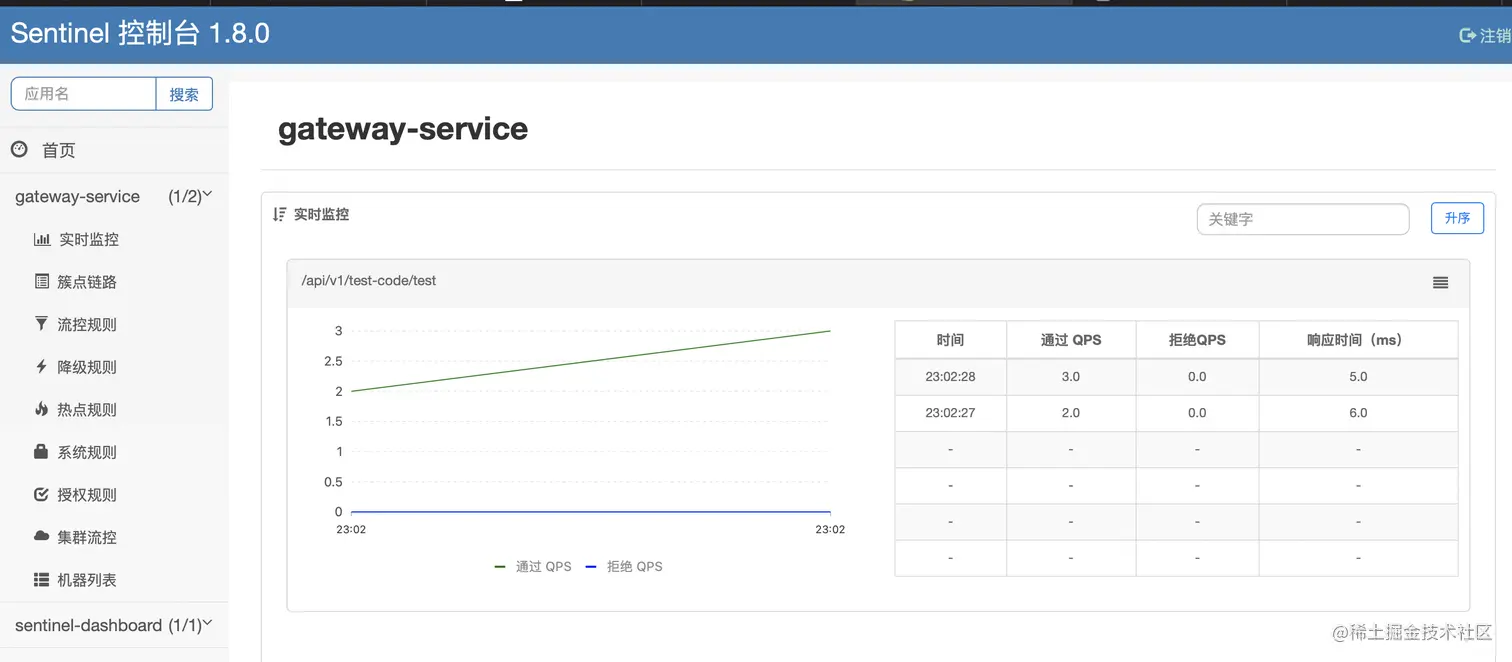The image size is (1512, 662).
Task: Click the 5.0 response time cell
Action: pos(1358,377)
